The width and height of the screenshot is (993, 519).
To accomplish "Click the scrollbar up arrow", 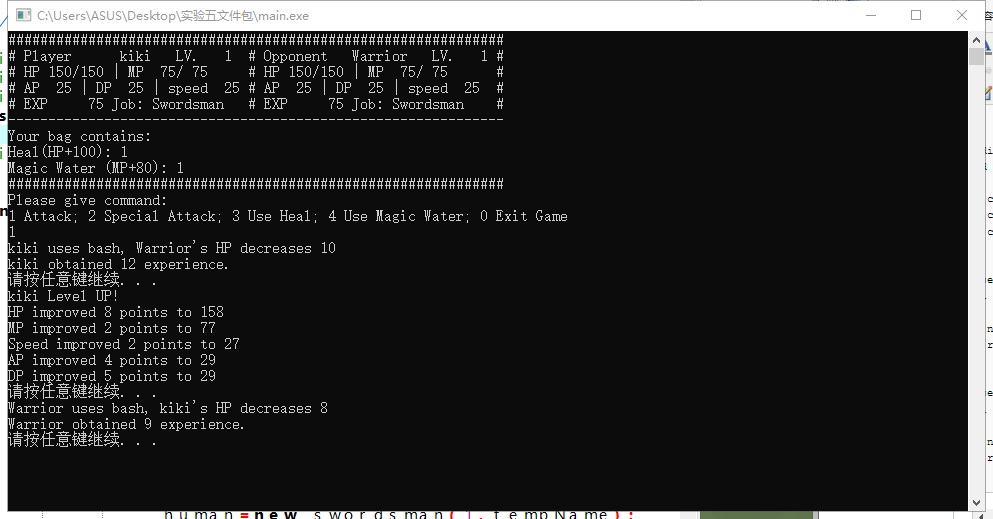I will 976,40.
